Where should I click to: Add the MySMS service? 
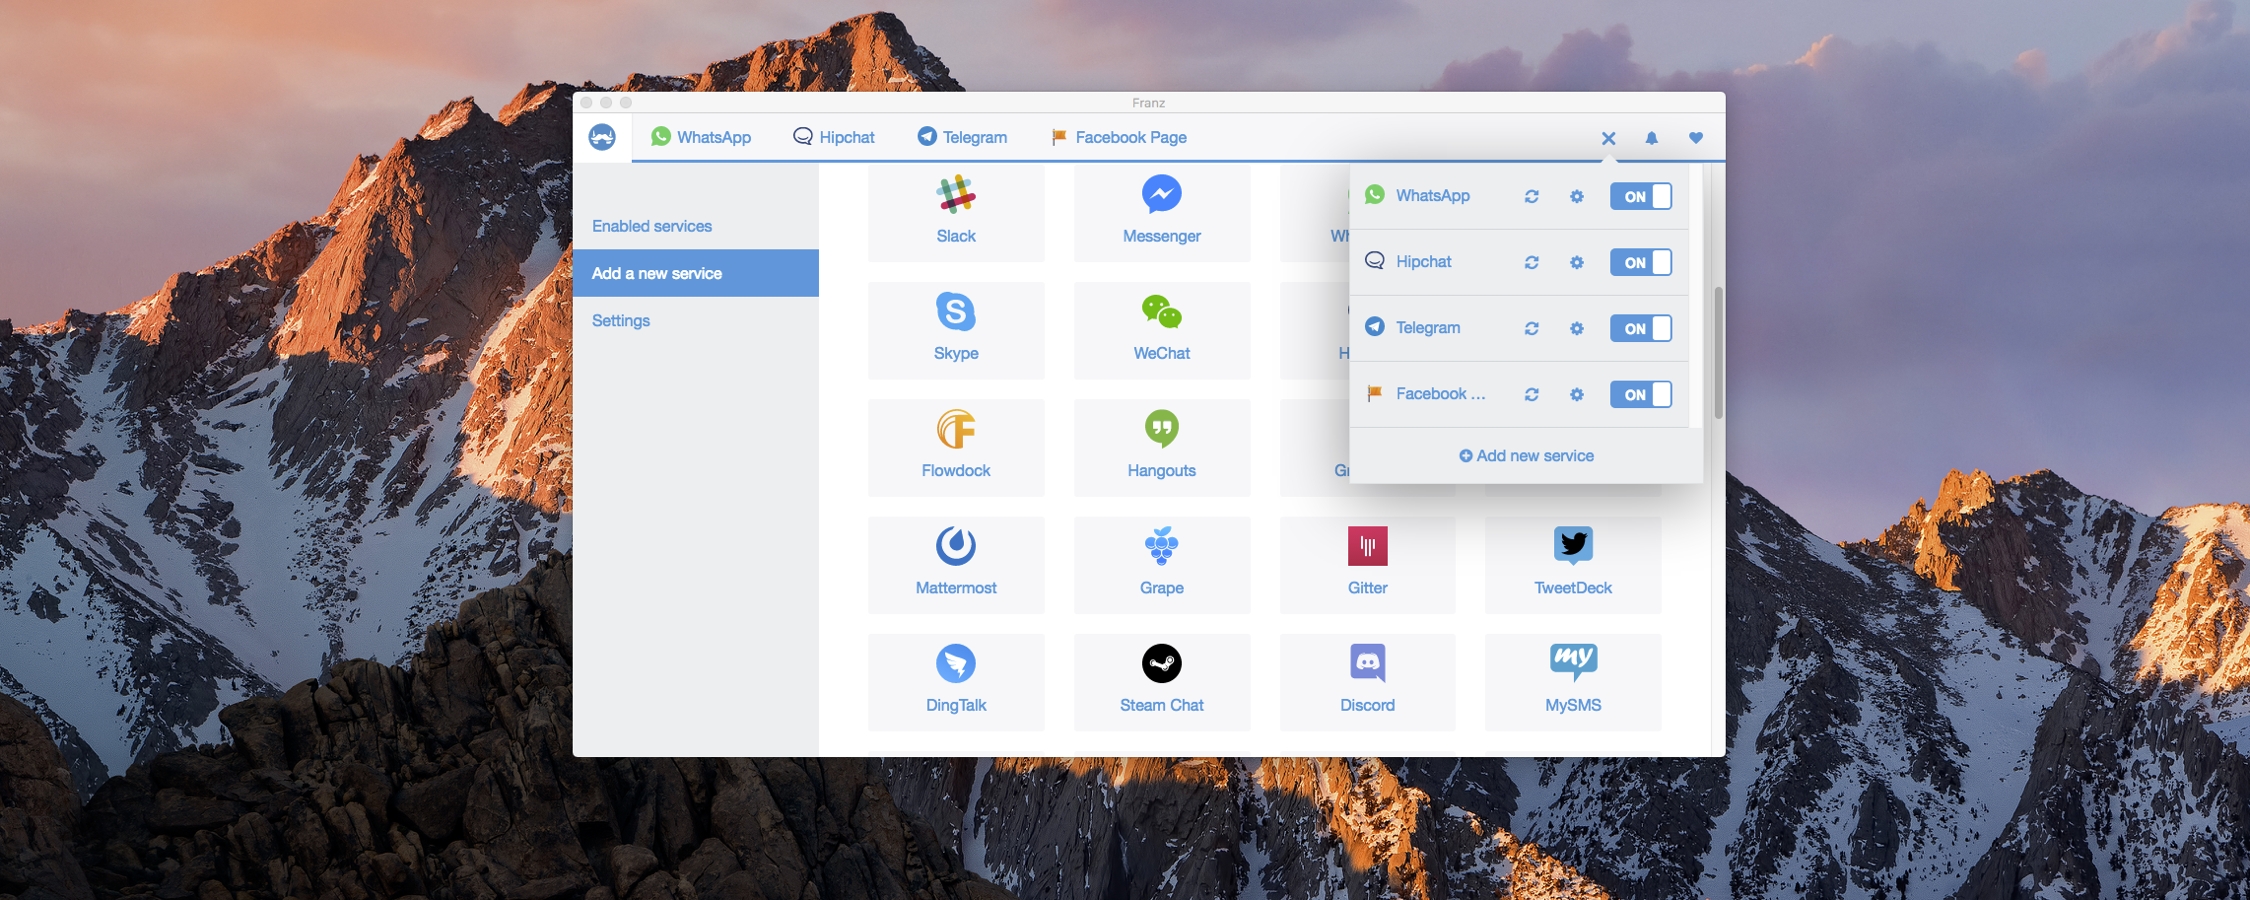click(x=1573, y=682)
